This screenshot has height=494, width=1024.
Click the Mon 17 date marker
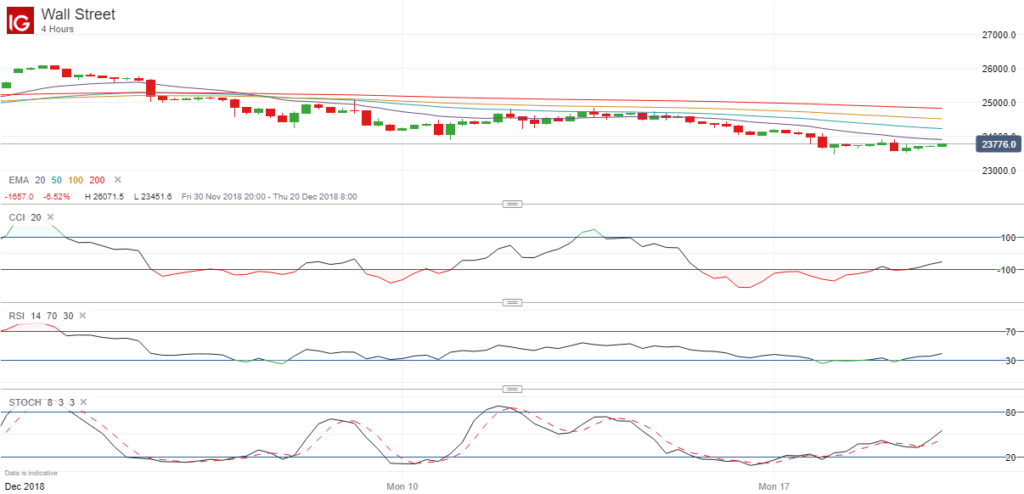tap(773, 486)
